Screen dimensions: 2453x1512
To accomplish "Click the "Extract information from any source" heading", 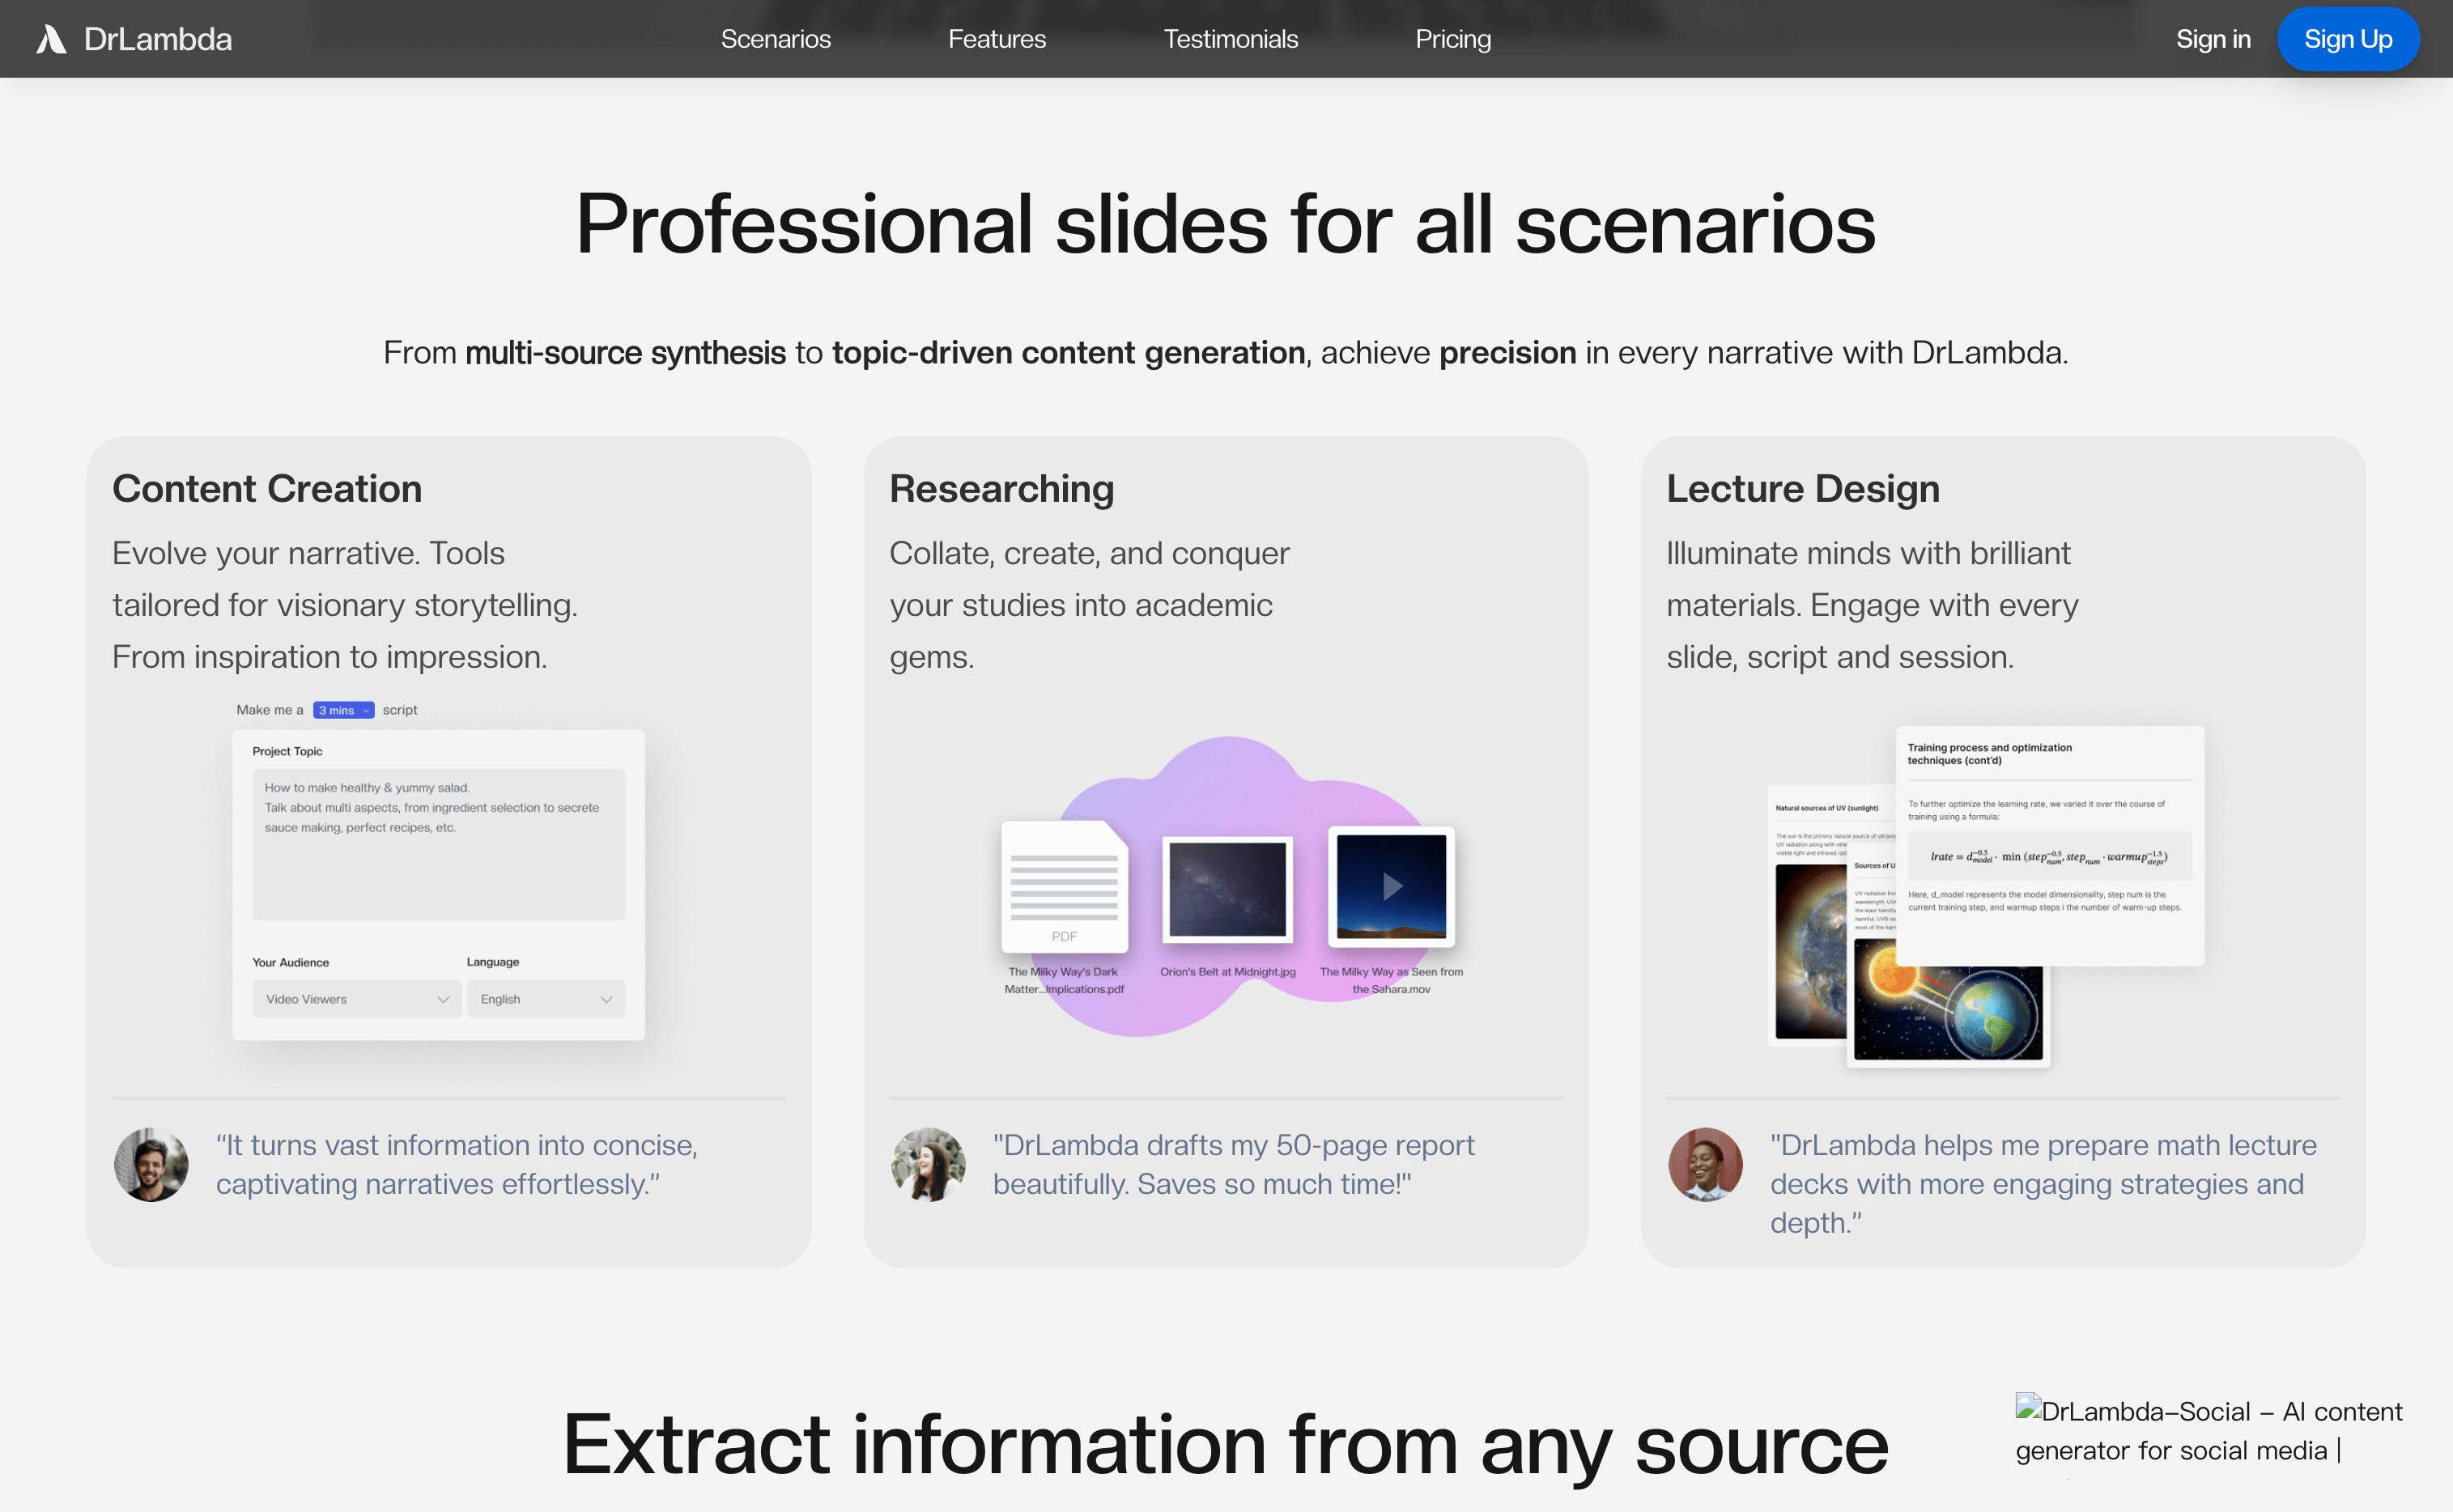I will click(1225, 1445).
